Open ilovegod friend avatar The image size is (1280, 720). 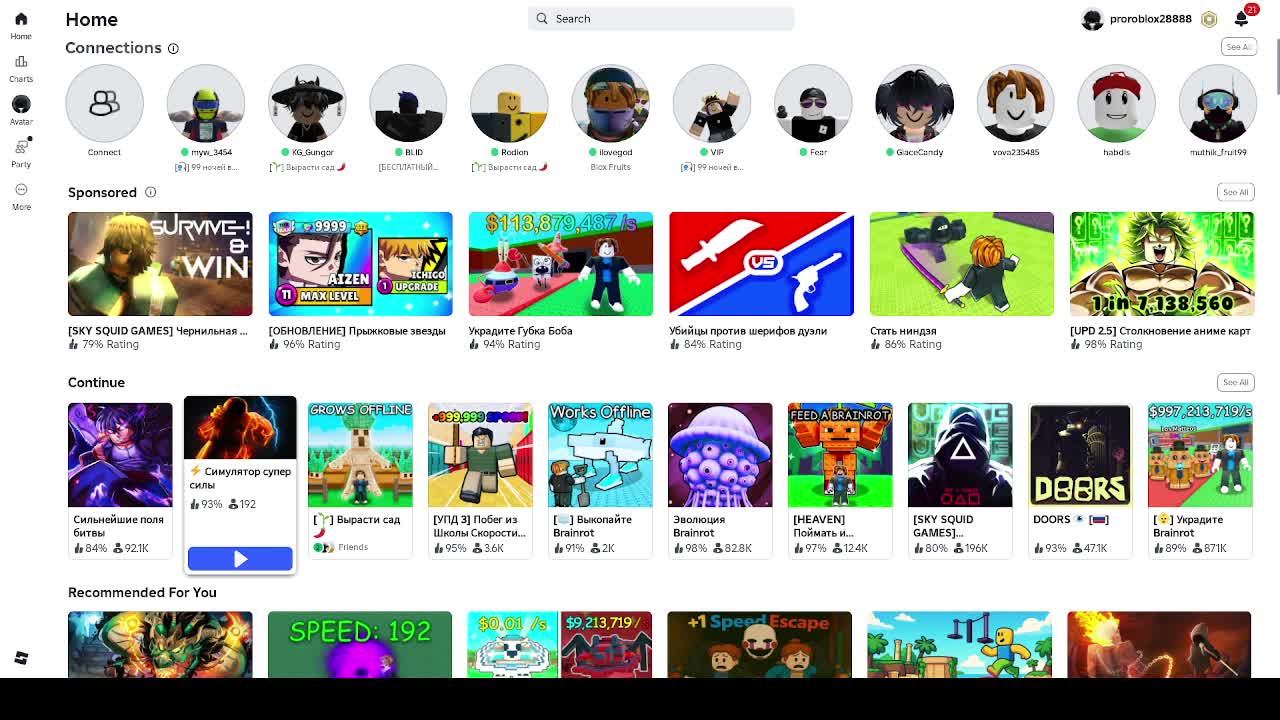pos(610,103)
